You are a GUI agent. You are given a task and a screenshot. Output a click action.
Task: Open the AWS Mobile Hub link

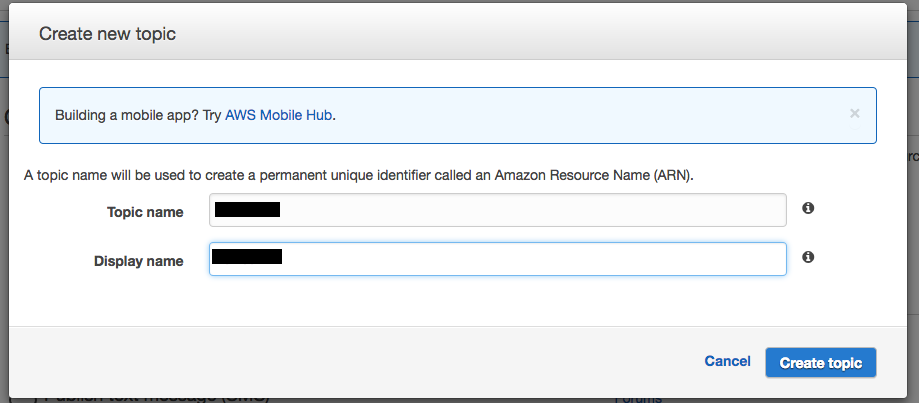click(x=278, y=115)
